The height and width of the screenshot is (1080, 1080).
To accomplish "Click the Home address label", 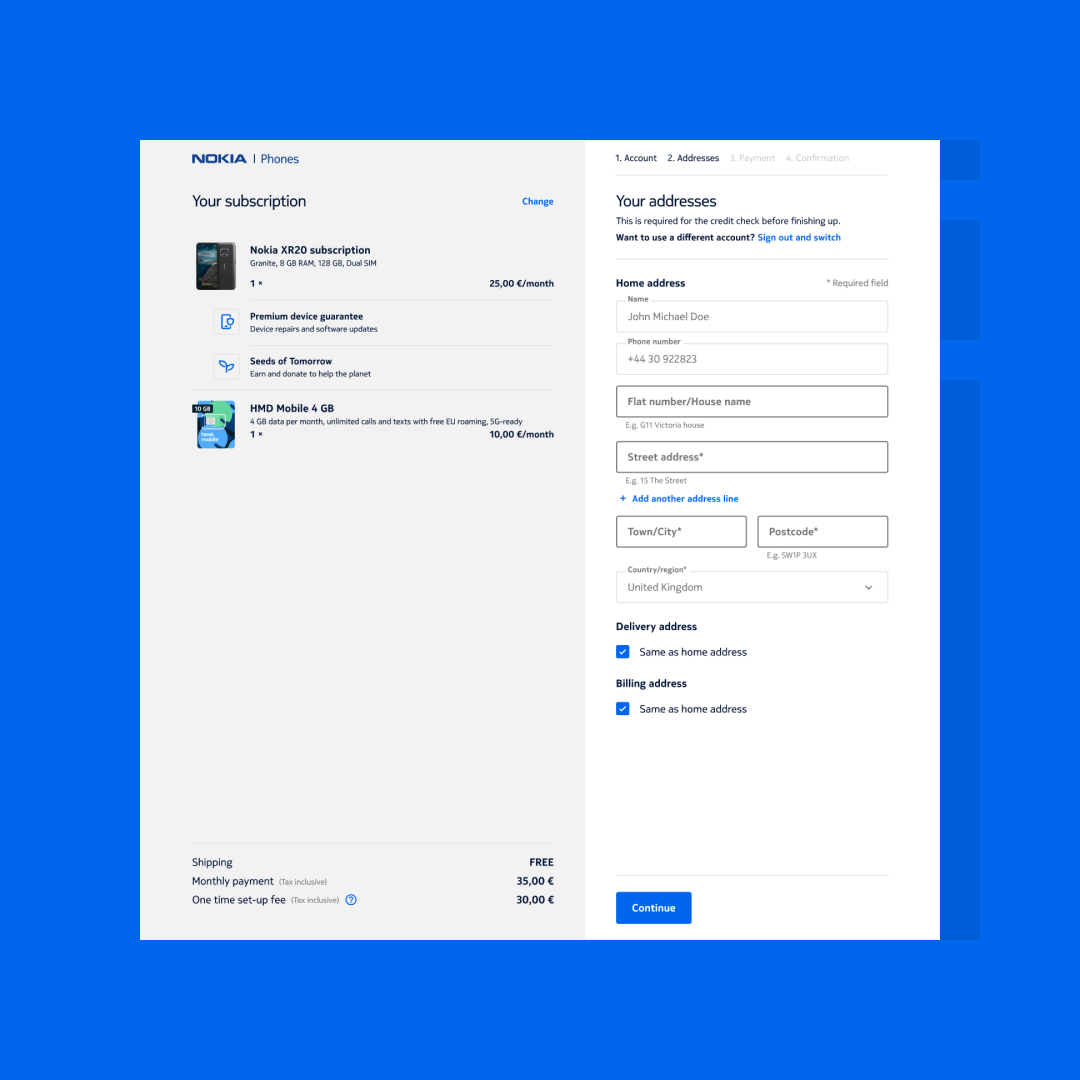I will point(650,283).
